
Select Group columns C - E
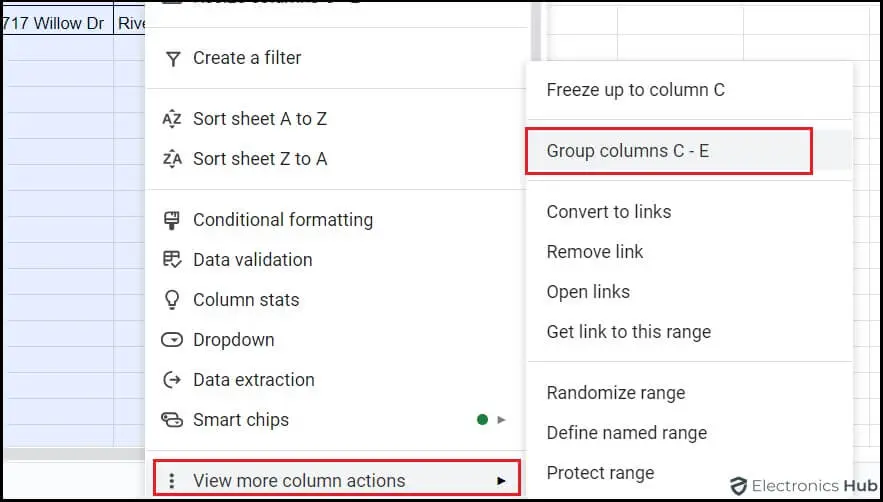(627, 151)
